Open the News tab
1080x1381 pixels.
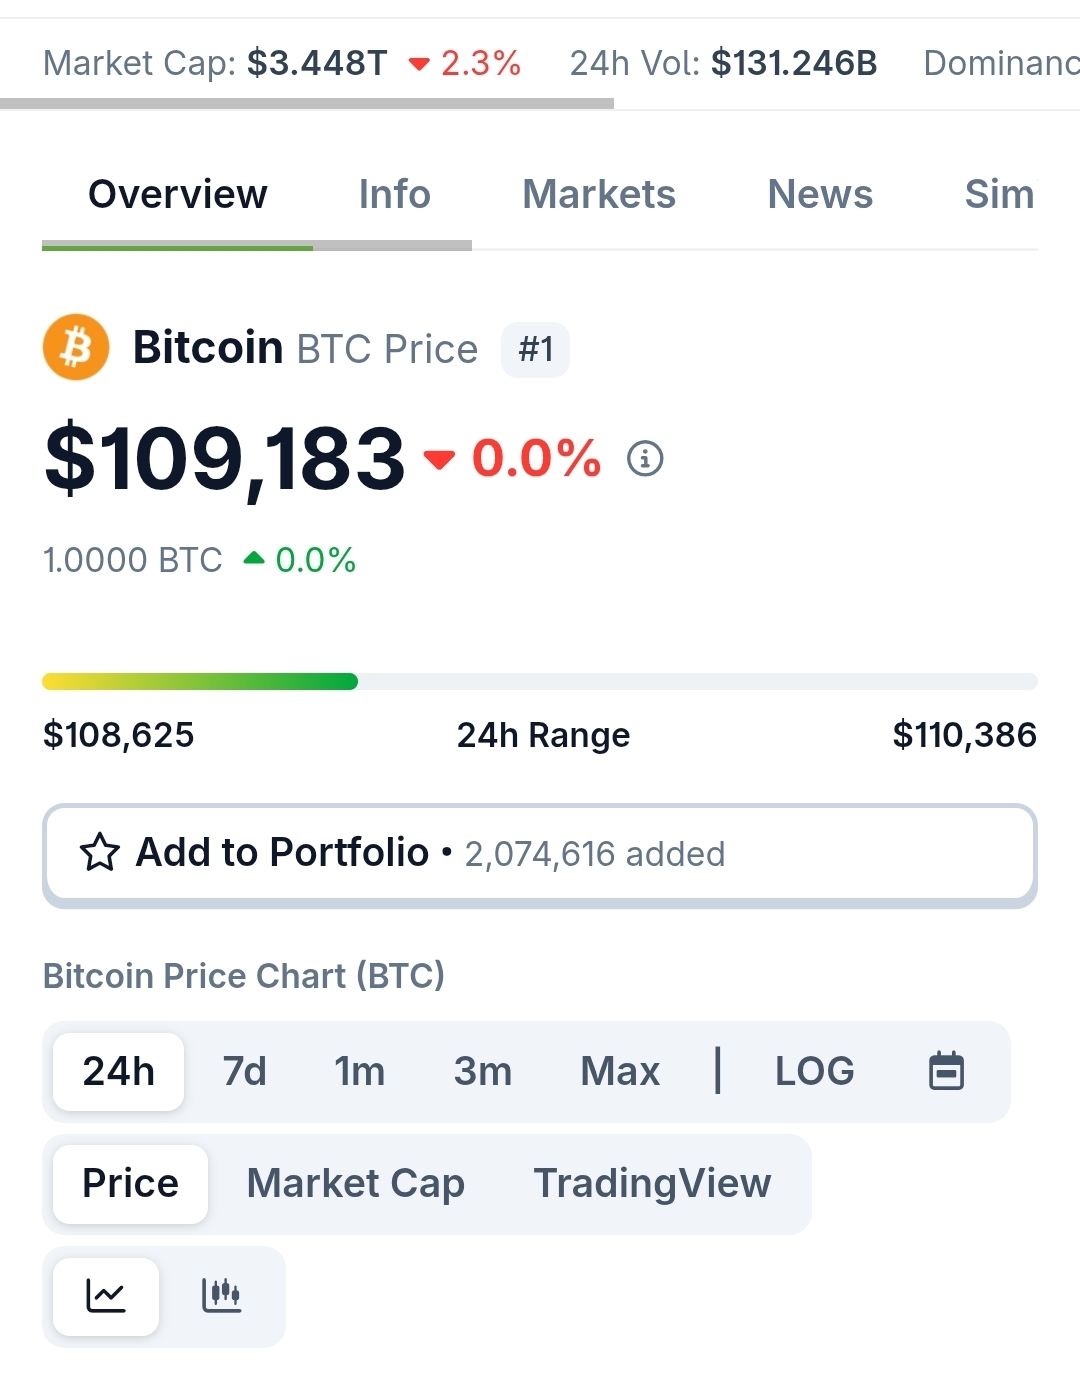(x=820, y=194)
